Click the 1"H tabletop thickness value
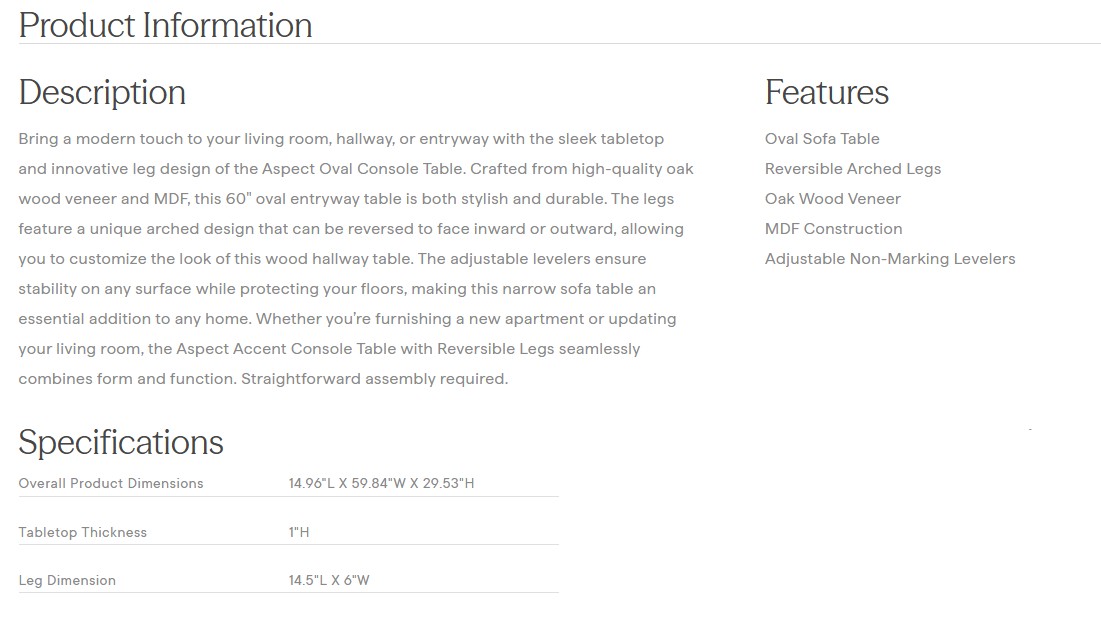This screenshot has height=630, width=1101. (299, 533)
